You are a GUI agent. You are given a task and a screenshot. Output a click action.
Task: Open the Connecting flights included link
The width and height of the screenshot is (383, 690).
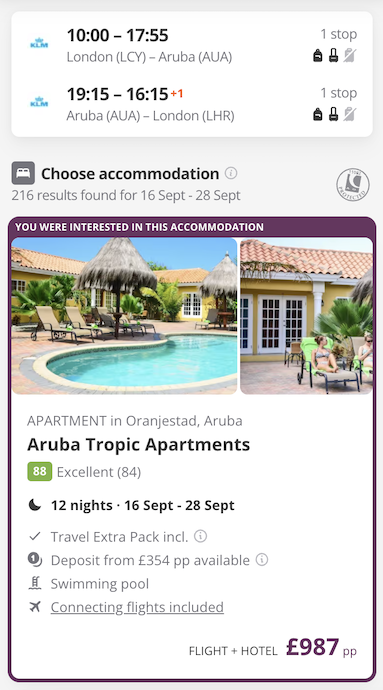137,607
